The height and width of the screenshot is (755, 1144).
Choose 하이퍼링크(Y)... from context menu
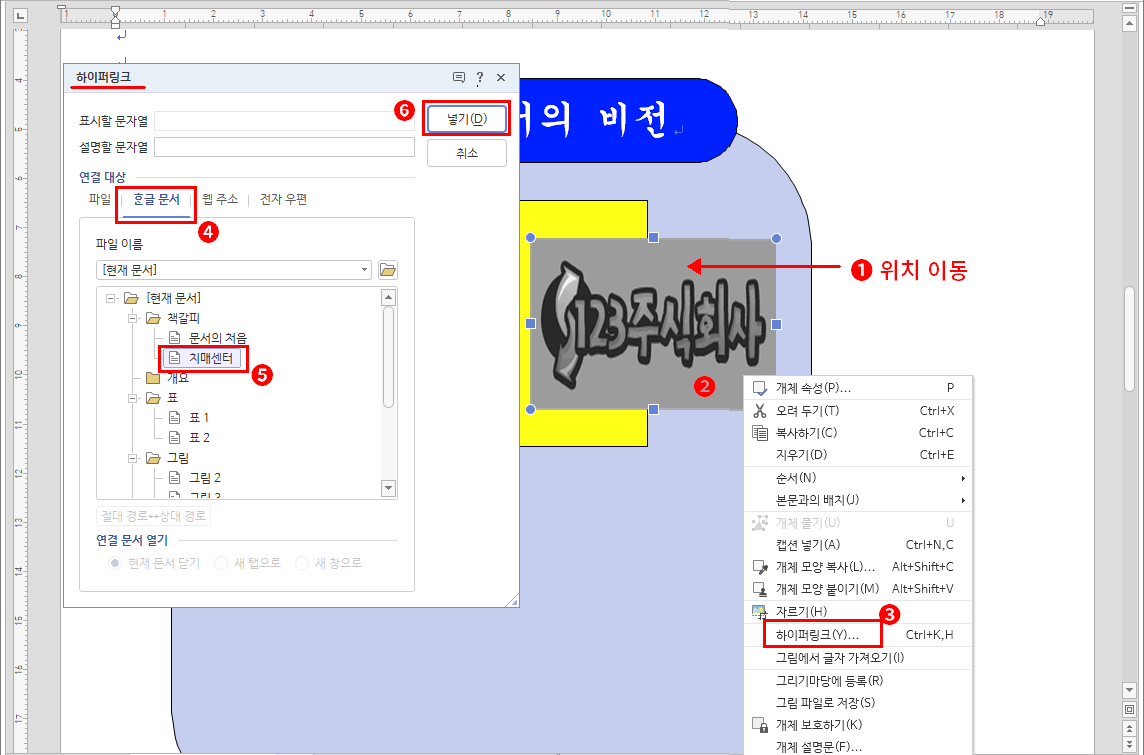pos(859,635)
